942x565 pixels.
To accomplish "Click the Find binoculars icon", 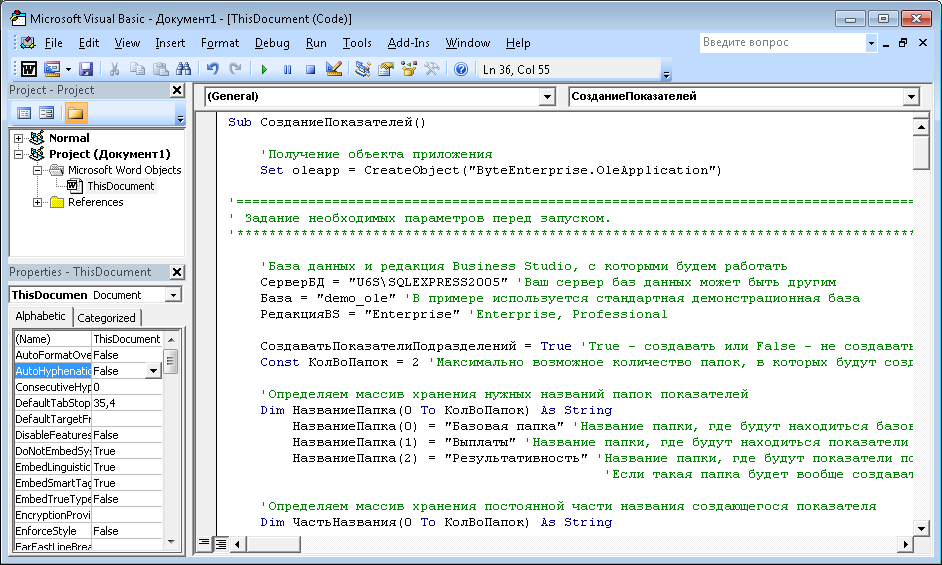I will click(x=183, y=69).
